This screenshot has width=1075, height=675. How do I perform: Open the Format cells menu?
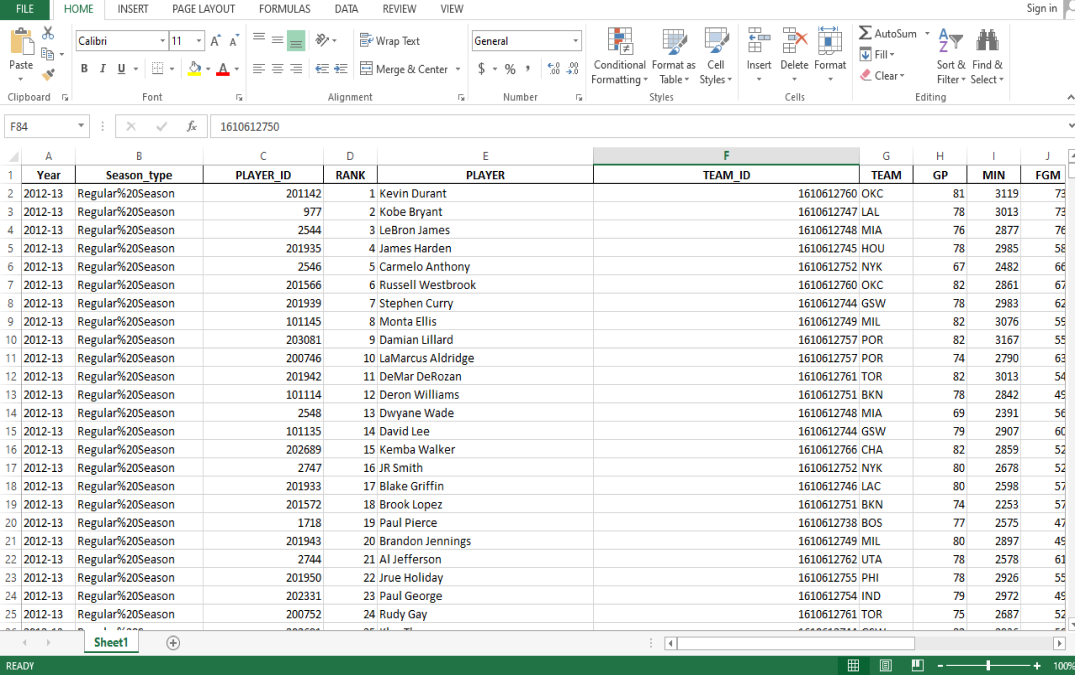[830, 55]
